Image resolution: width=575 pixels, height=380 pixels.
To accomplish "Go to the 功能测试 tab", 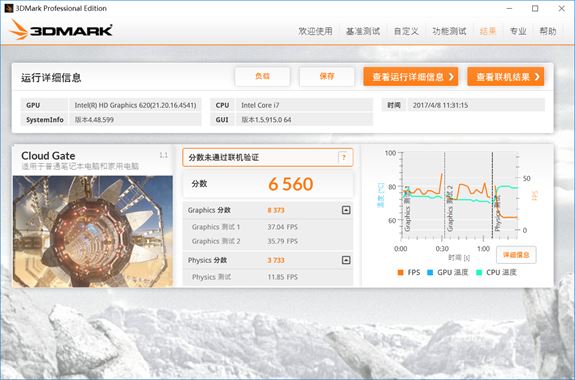I will pyautogui.click(x=449, y=31).
